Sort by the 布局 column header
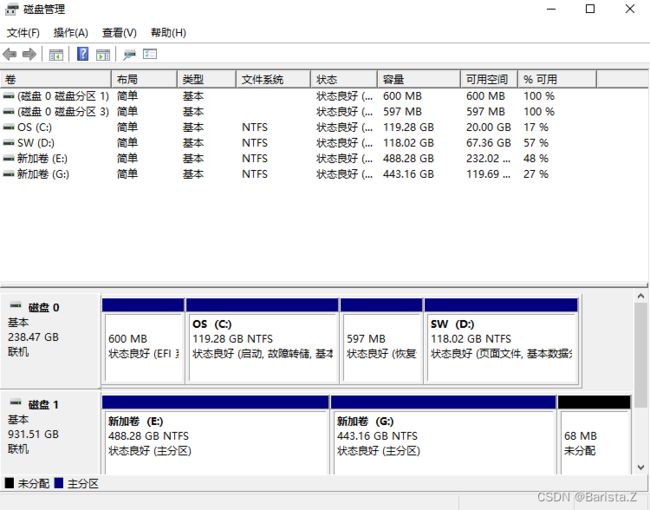The height and width of the screenshot is (510, 650). click(x=145, y=79)
